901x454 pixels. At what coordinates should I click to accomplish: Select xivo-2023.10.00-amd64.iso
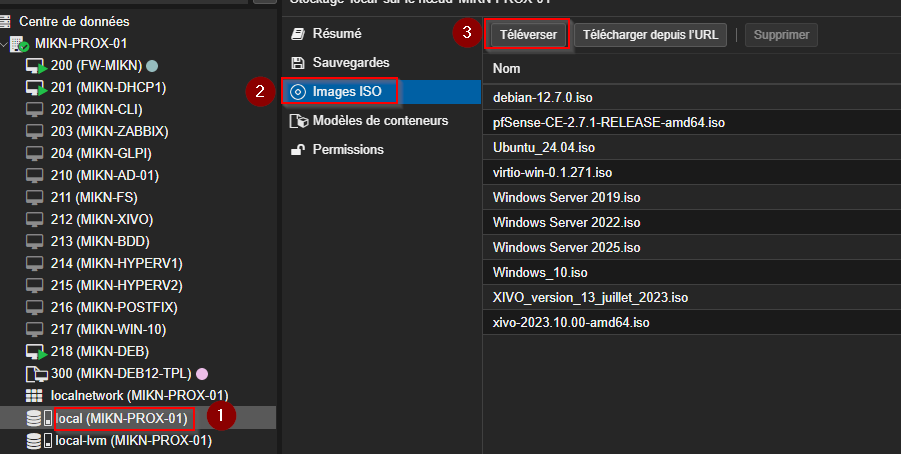[692, 322]
